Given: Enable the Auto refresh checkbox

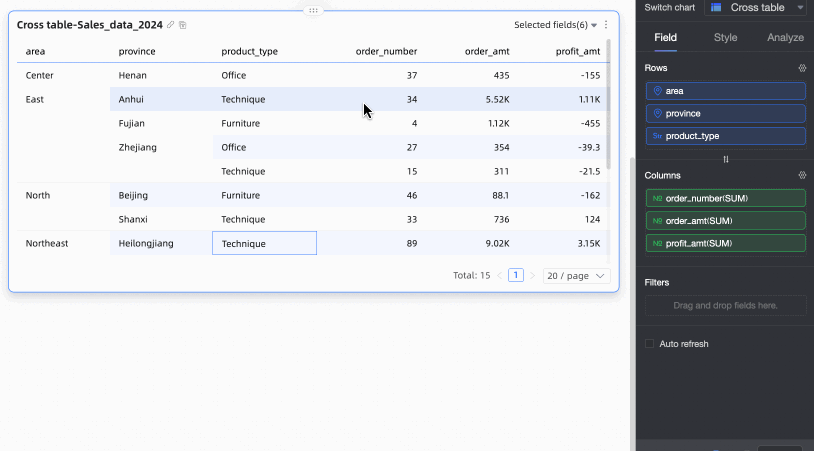Looking at the screenshot, I should pyautogui.click(x=649, y=344).
